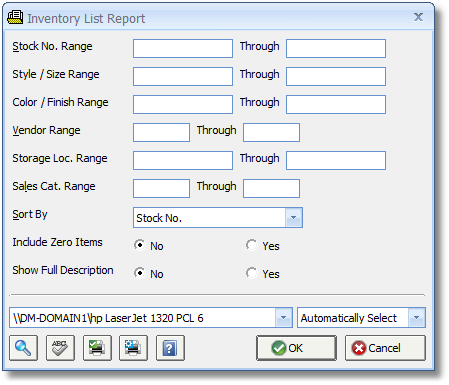Screen dimensions: 449x385
Task: Click the Include Zero Items label
Action: [57, 242]
